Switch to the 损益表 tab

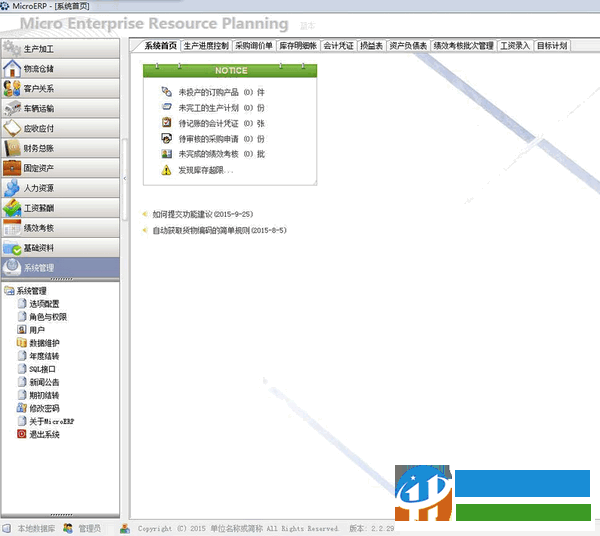pos(371,46)
